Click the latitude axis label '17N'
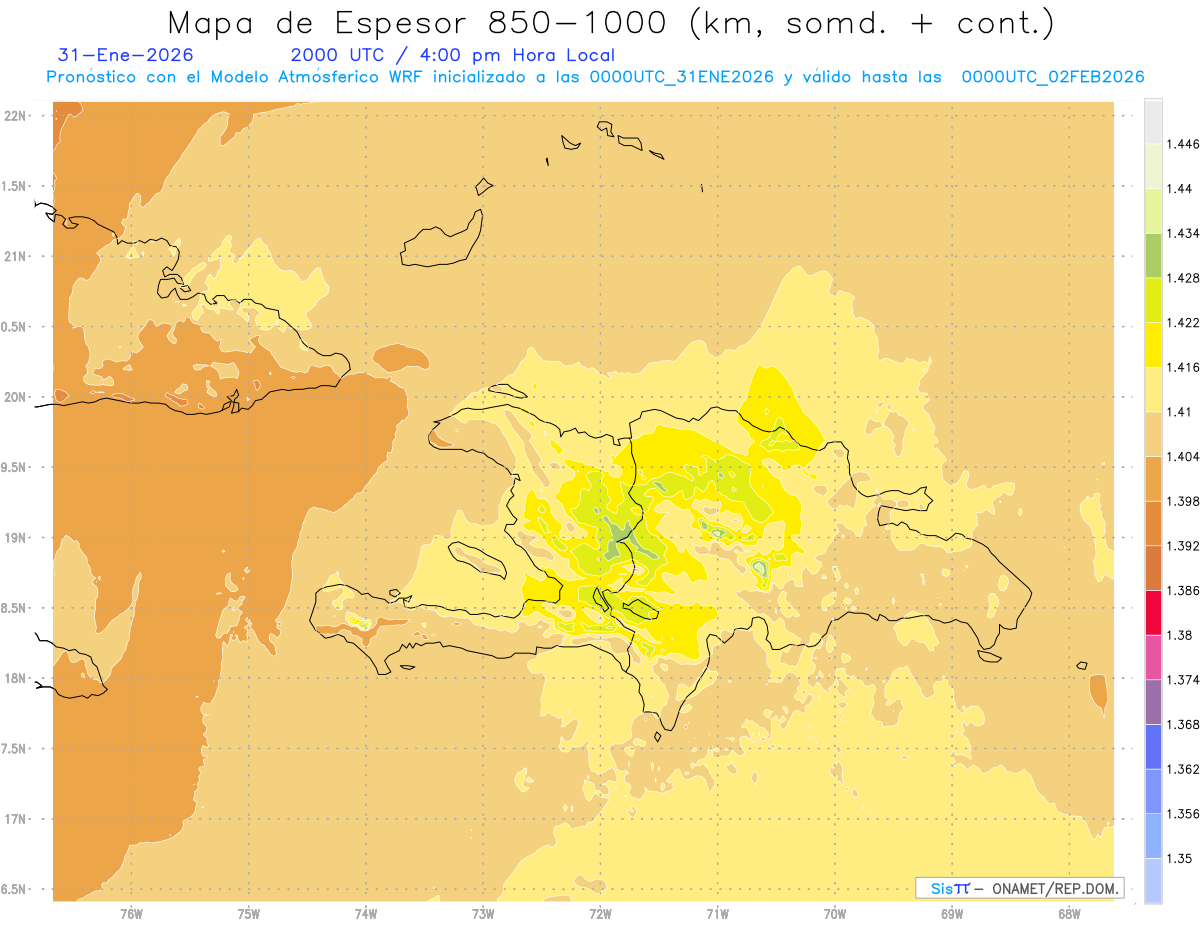1200x927 pixels. tap(17, 820)
